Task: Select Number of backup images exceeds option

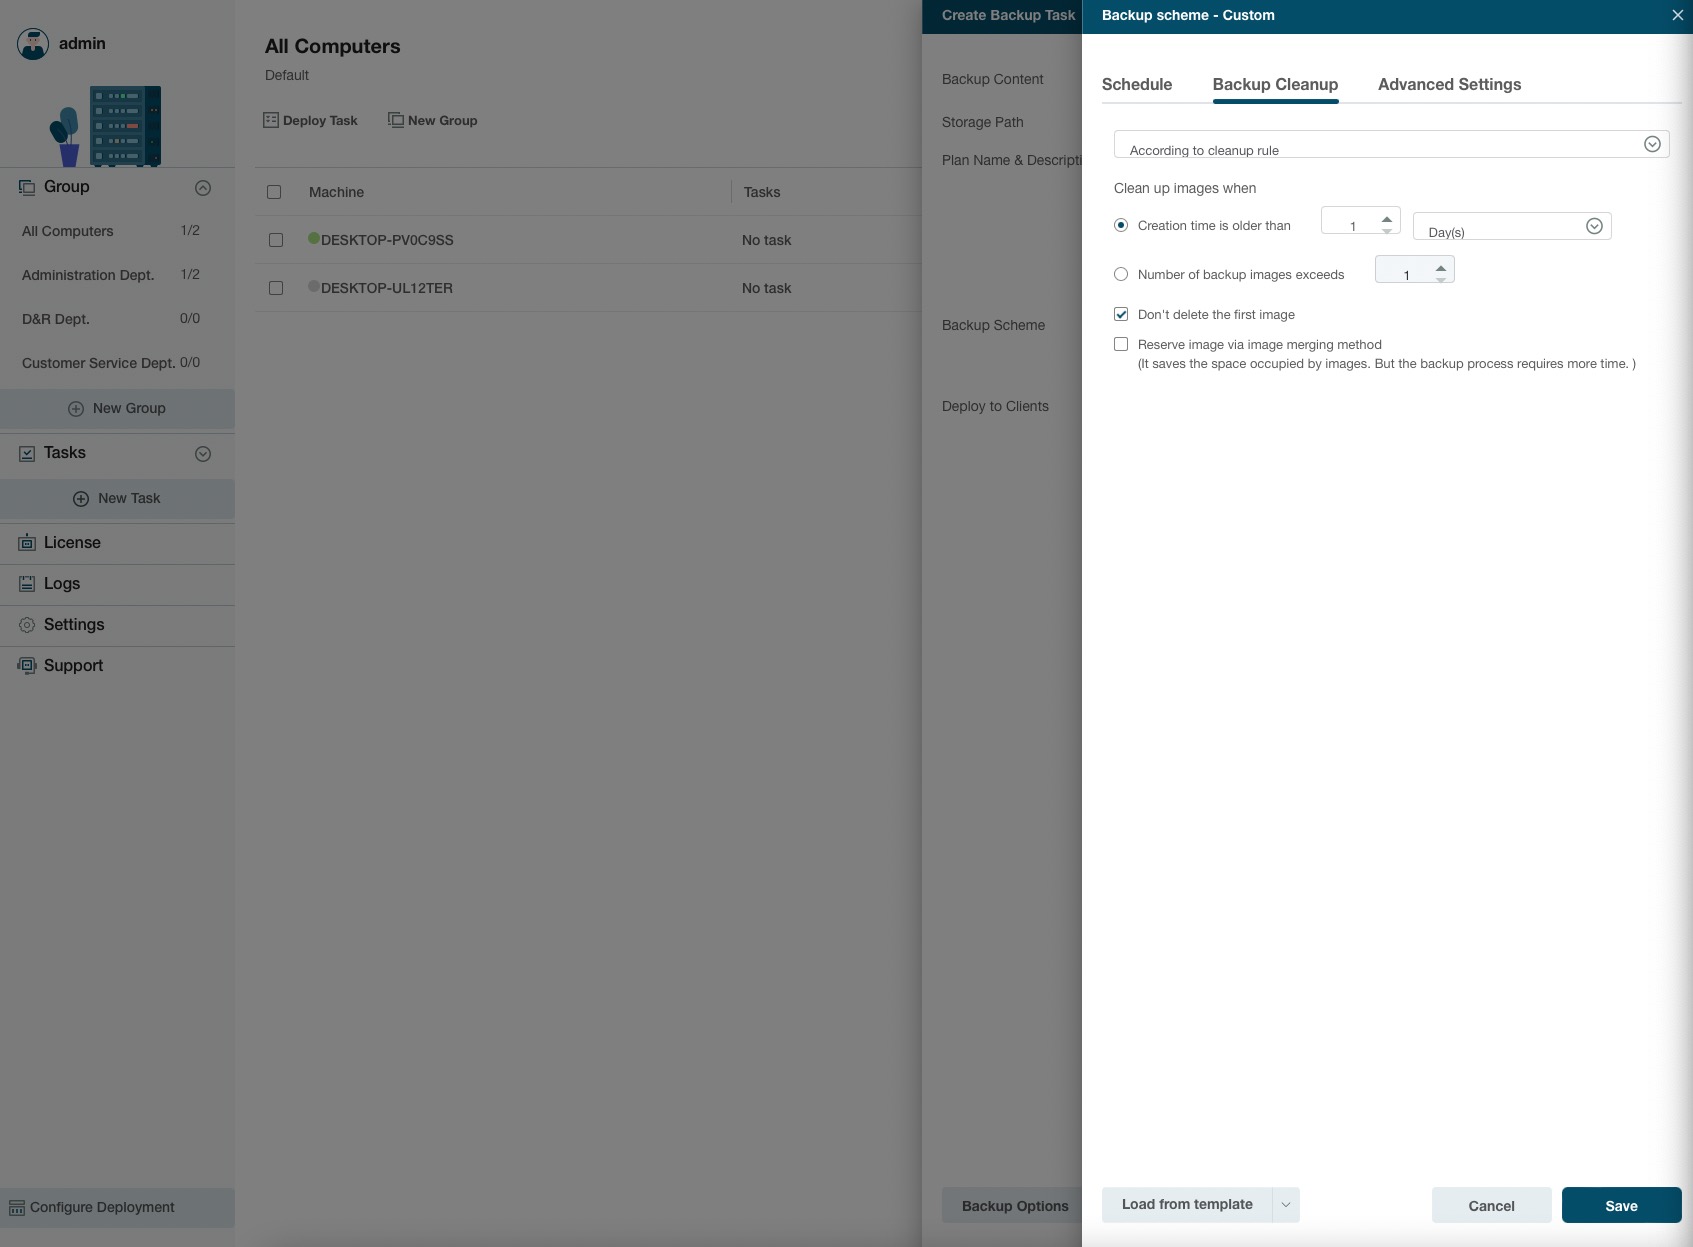Action: [x=1121, y=274]
